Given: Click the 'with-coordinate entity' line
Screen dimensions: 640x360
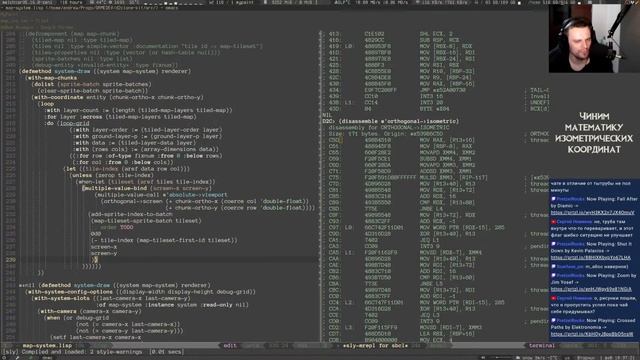Looking at the screenshot, I should pos(118,98).
